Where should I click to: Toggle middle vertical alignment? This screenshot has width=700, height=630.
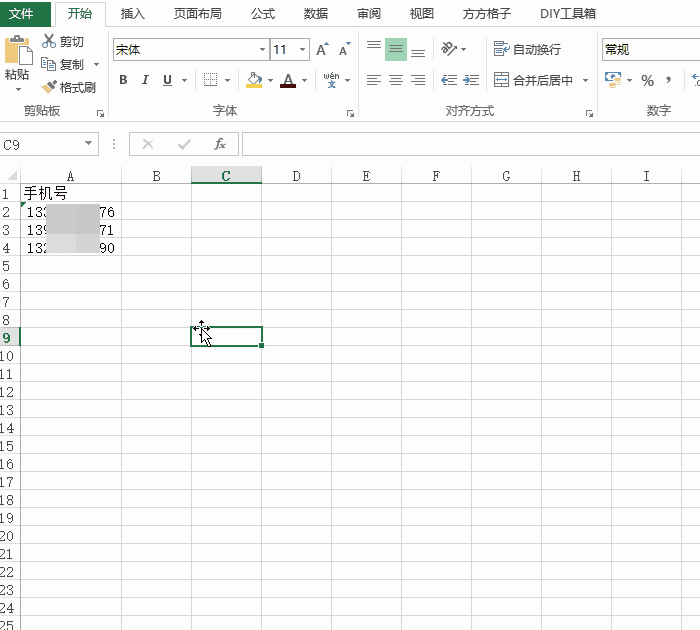point(396,49)
